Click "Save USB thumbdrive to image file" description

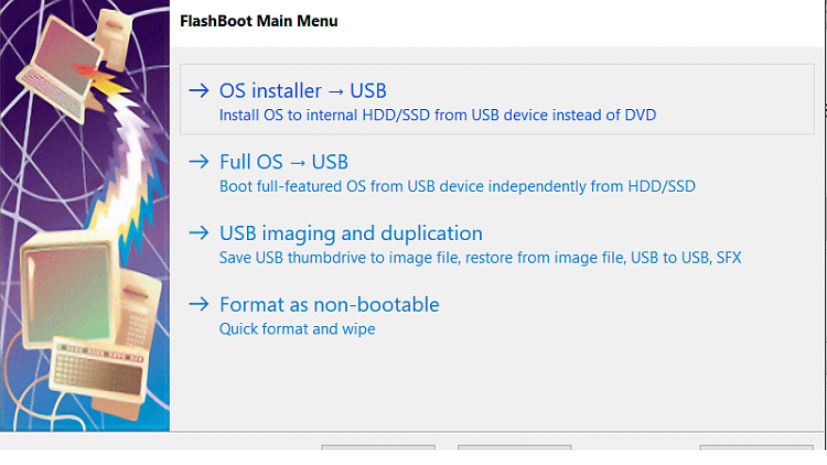pyautogui.click(x=480, y=257)
